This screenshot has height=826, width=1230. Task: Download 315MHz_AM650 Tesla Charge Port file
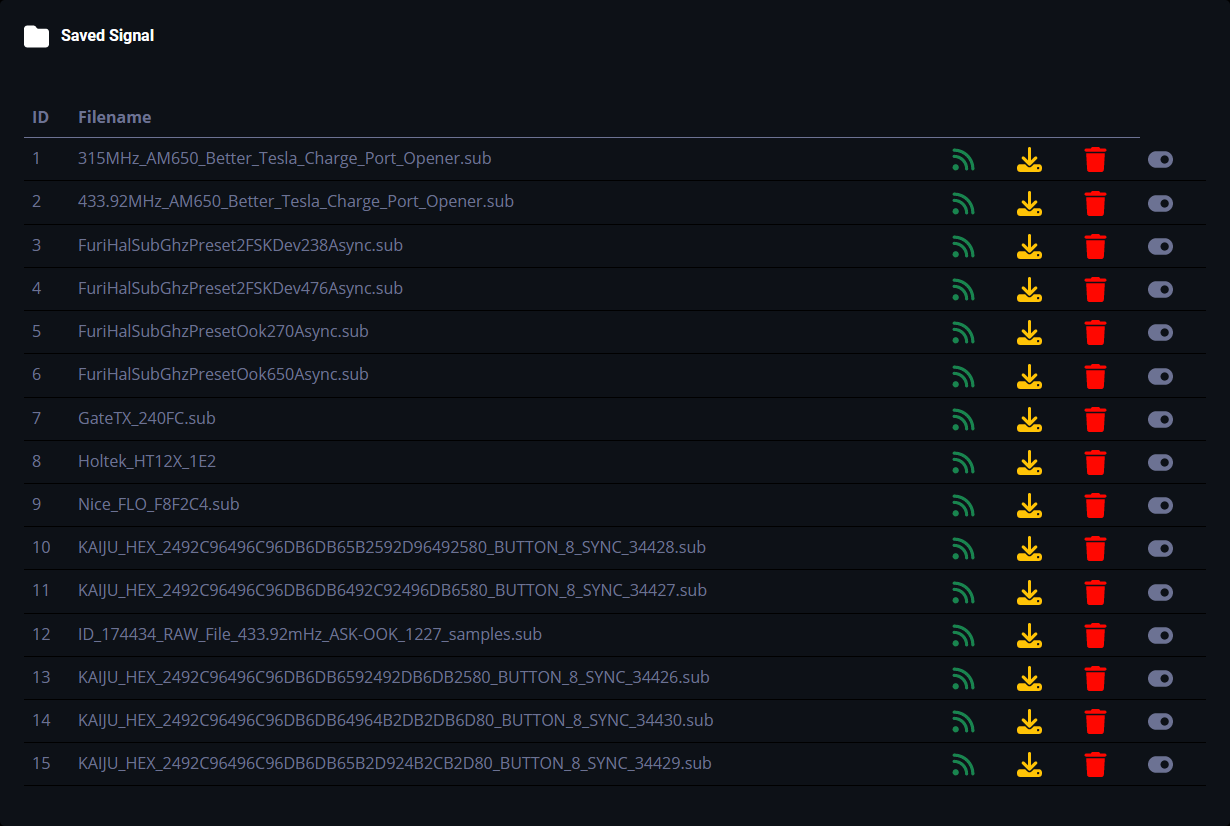click(x=1029, y=160)
